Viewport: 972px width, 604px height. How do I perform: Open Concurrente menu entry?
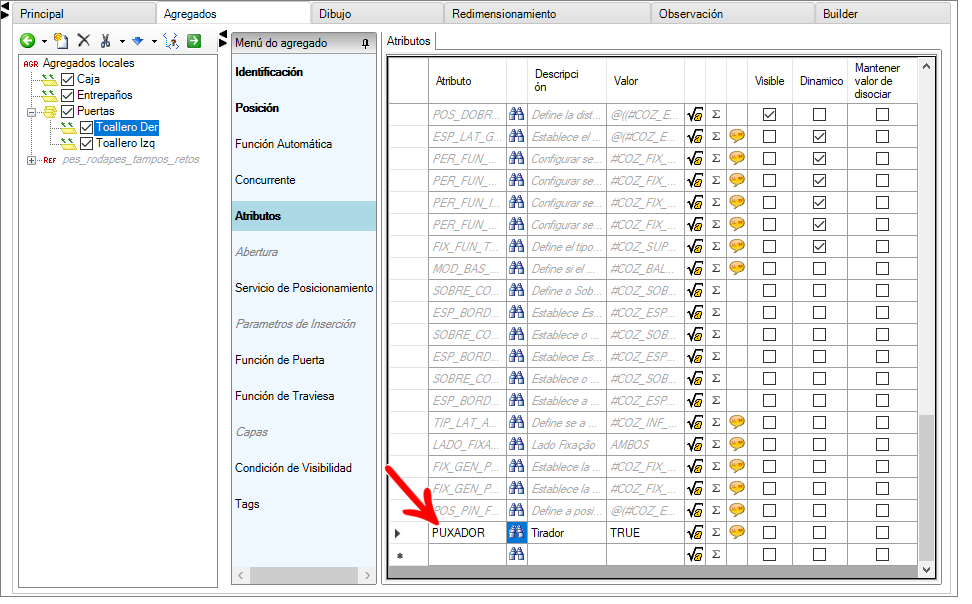tap(265, 180)
